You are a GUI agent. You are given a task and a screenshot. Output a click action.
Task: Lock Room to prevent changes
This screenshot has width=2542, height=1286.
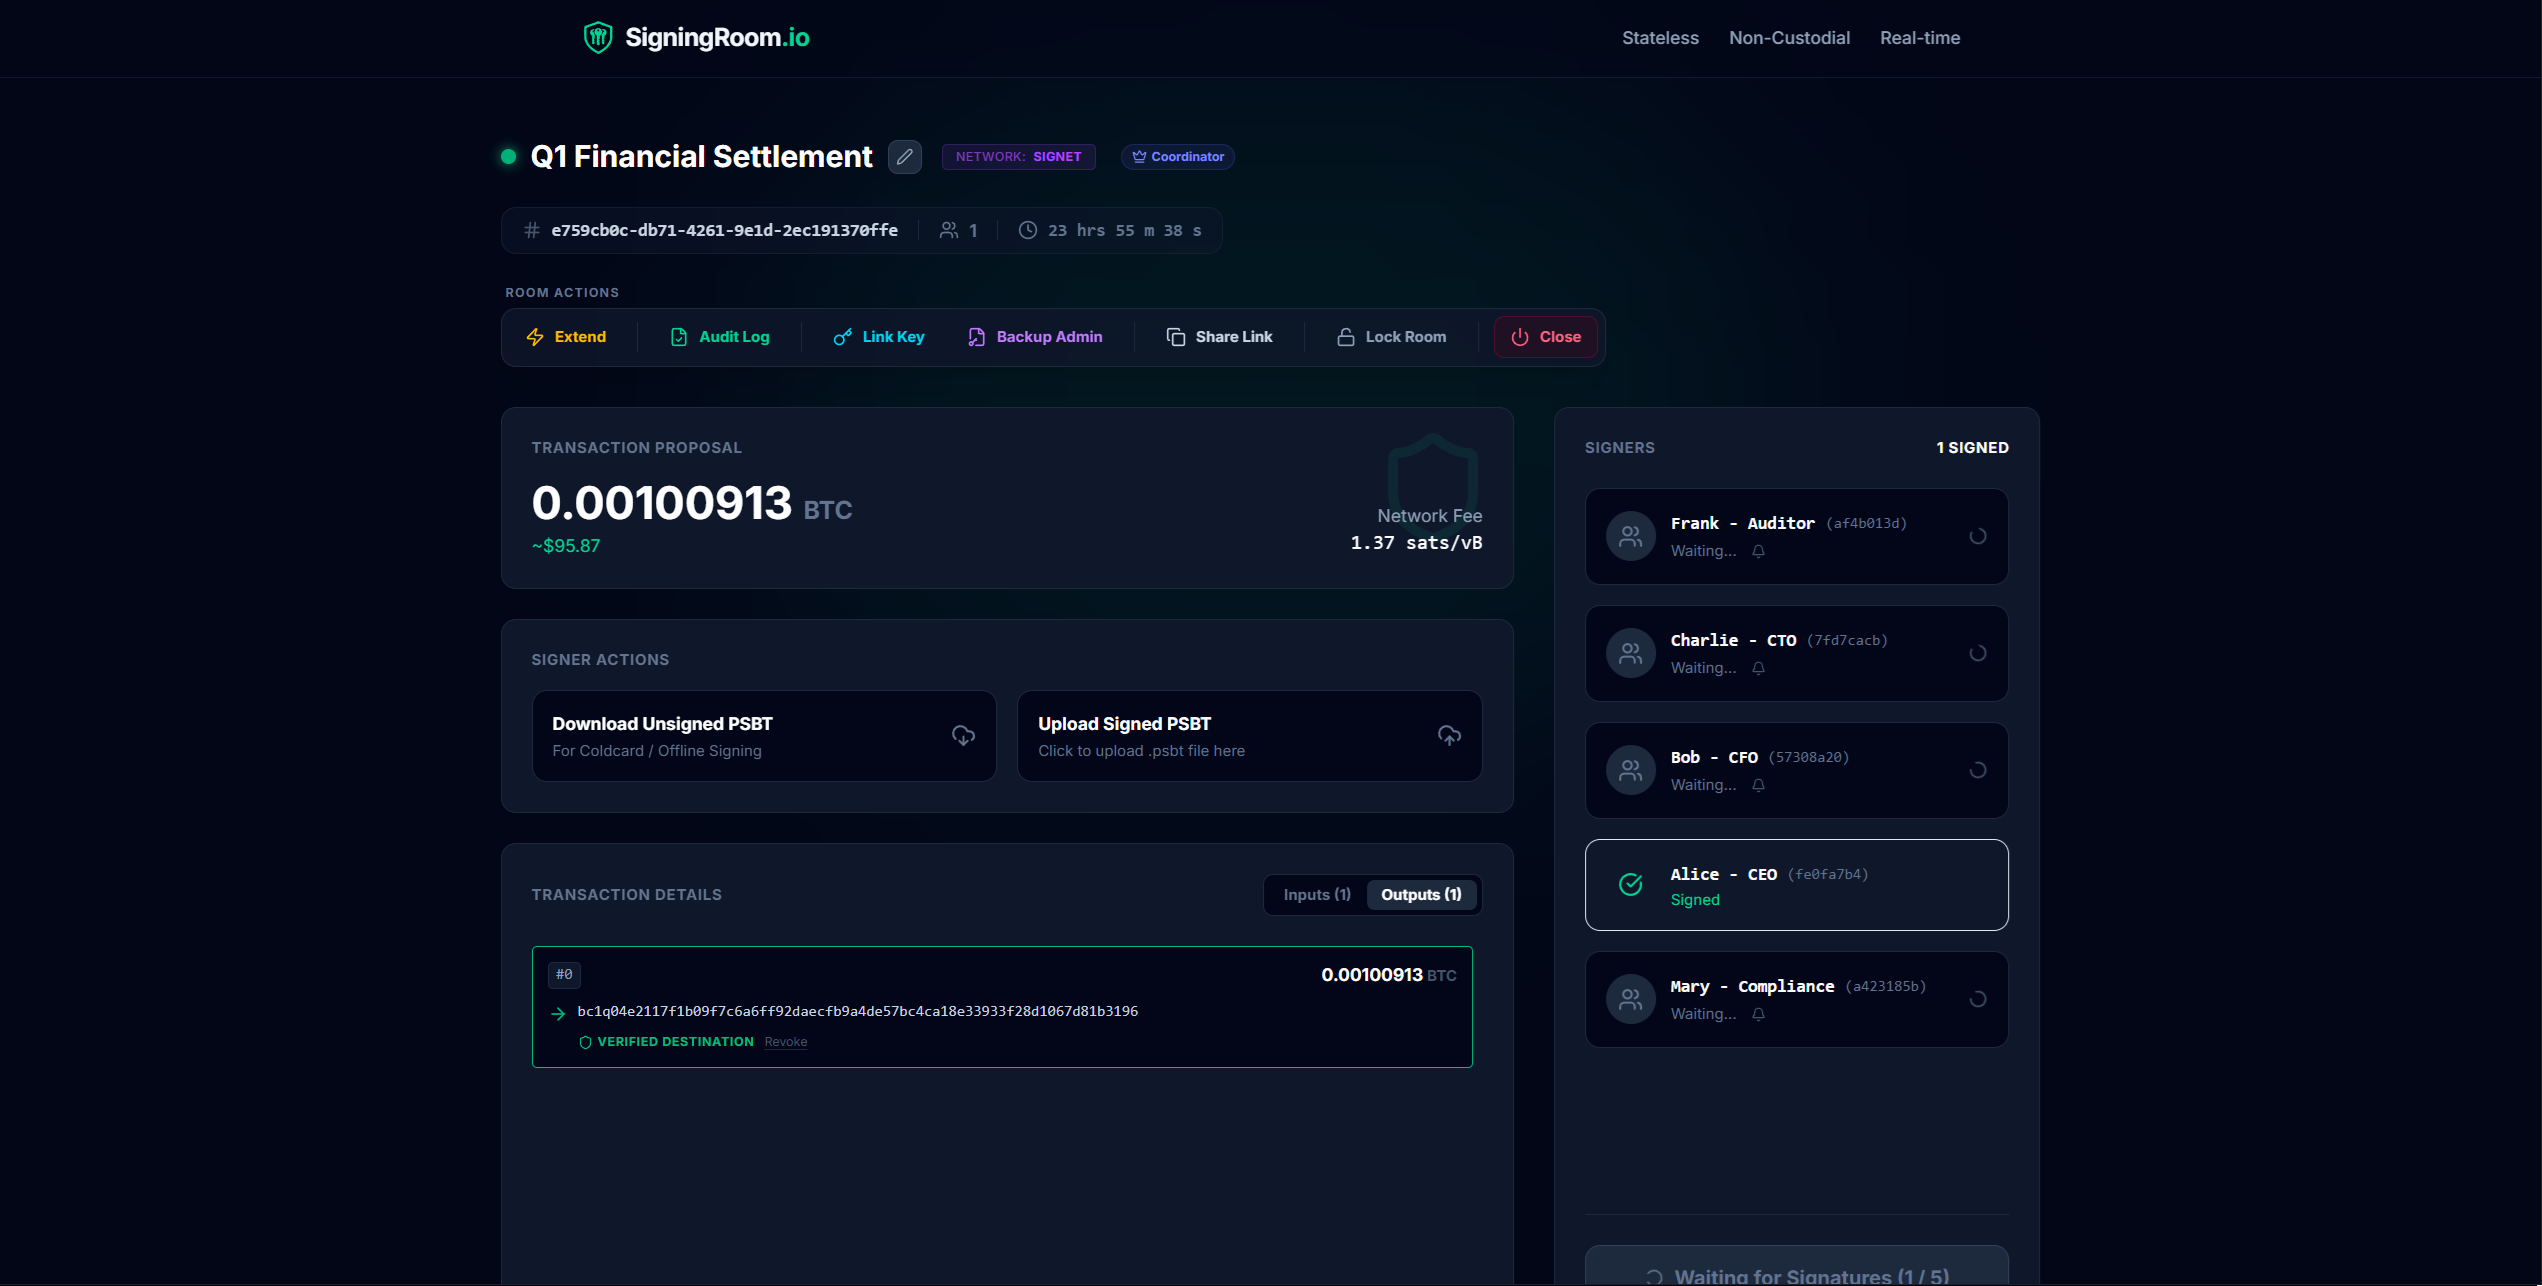tap(1390, 337)
